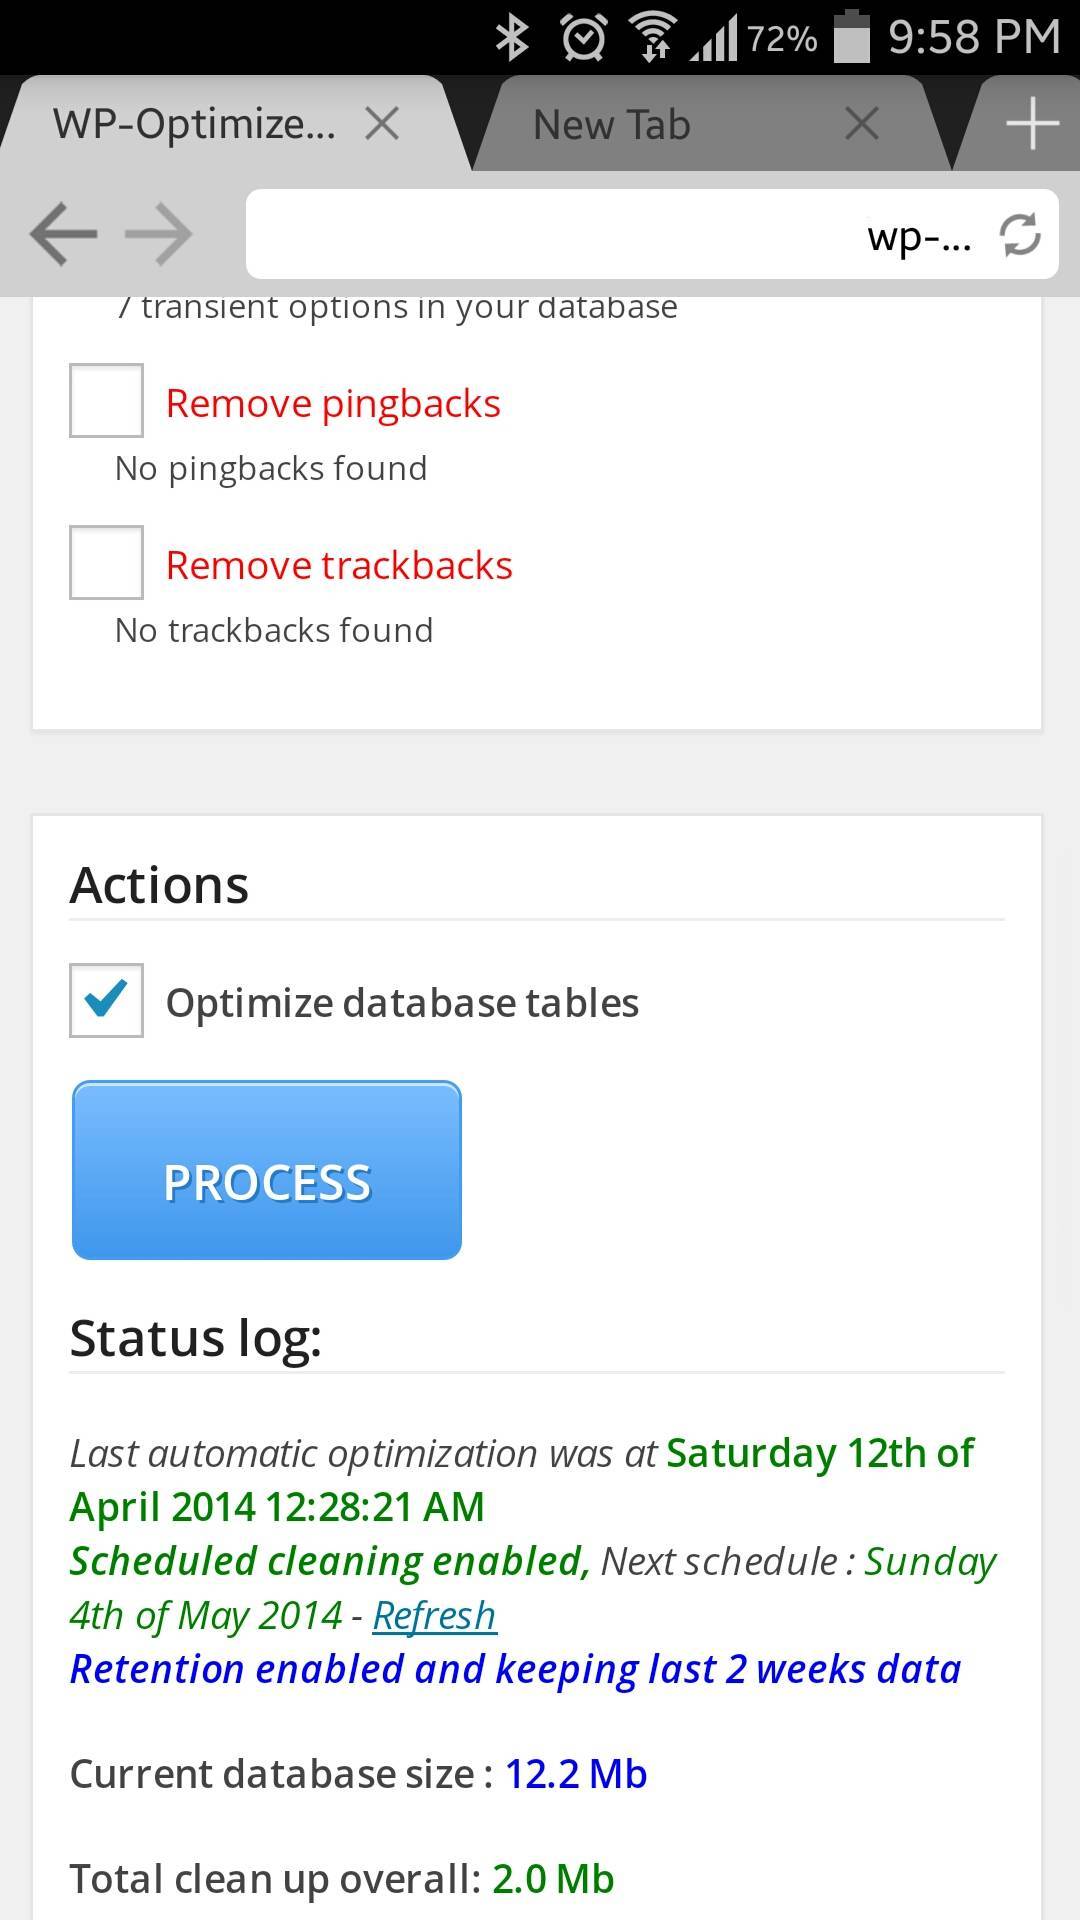Tap the browser back arrow

pyautogui.click(x=64, y=235)
